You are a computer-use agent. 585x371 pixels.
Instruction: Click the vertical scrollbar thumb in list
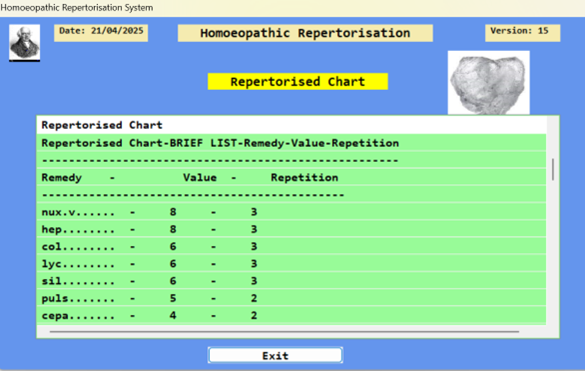[x=553, y=169]
